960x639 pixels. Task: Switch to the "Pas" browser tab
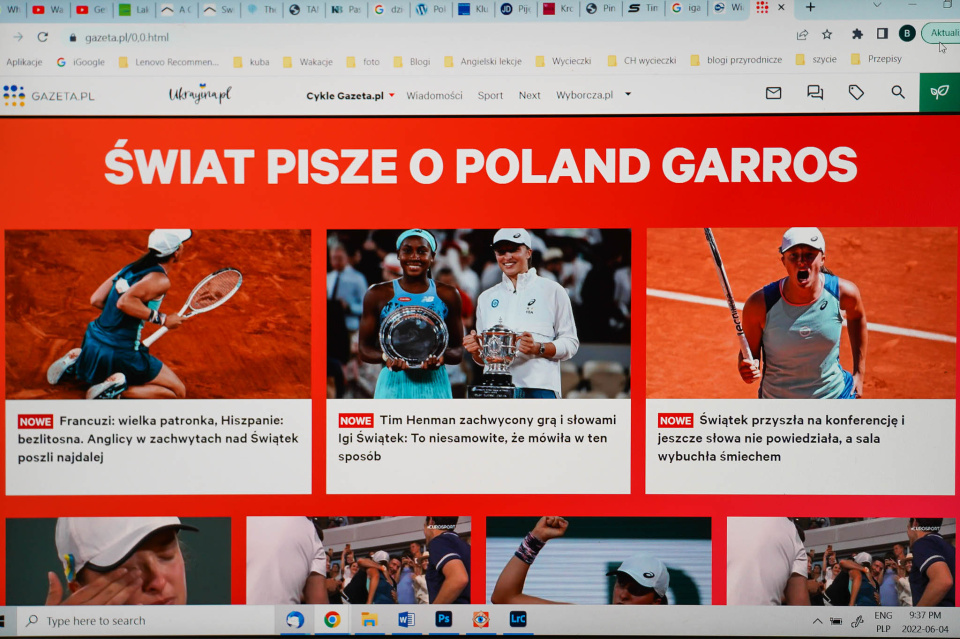[346, 10]
